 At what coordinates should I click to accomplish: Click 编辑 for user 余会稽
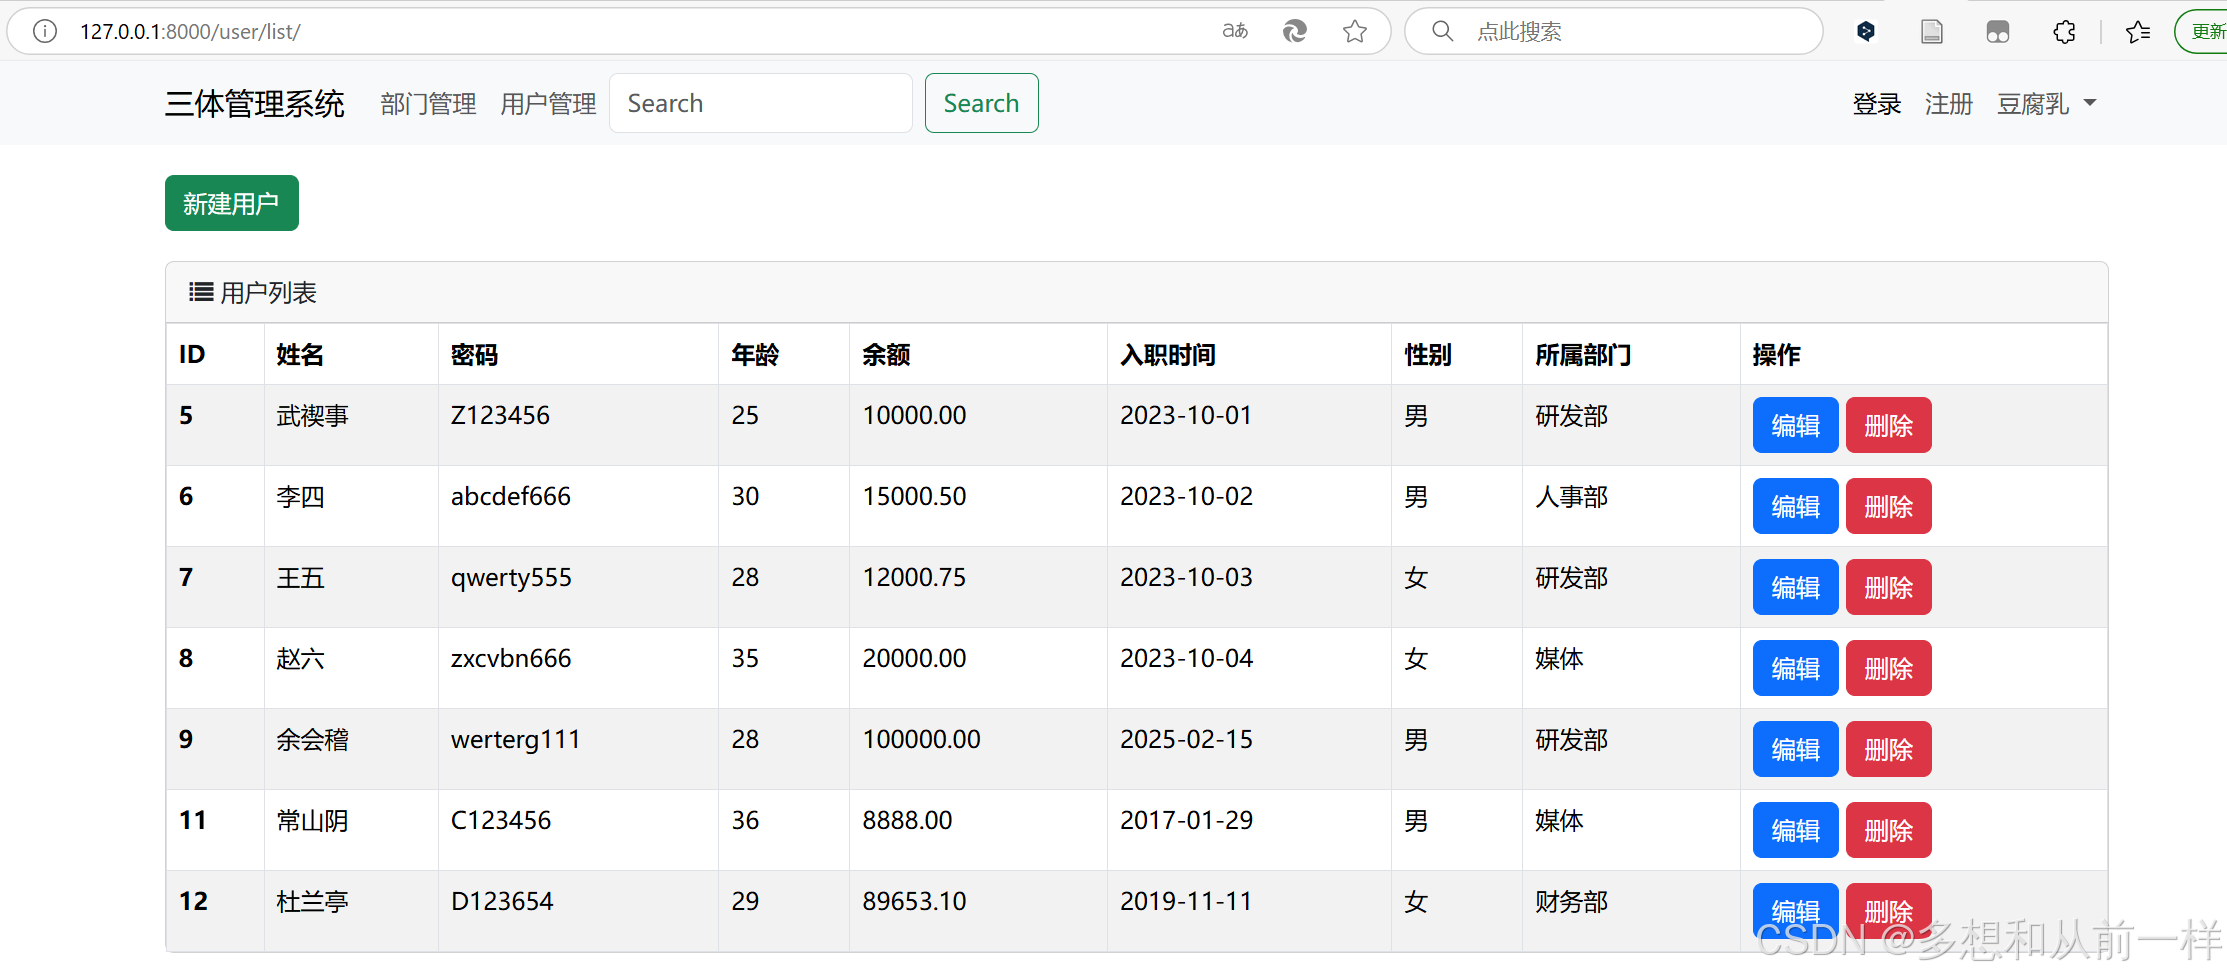coord(1795,749)
